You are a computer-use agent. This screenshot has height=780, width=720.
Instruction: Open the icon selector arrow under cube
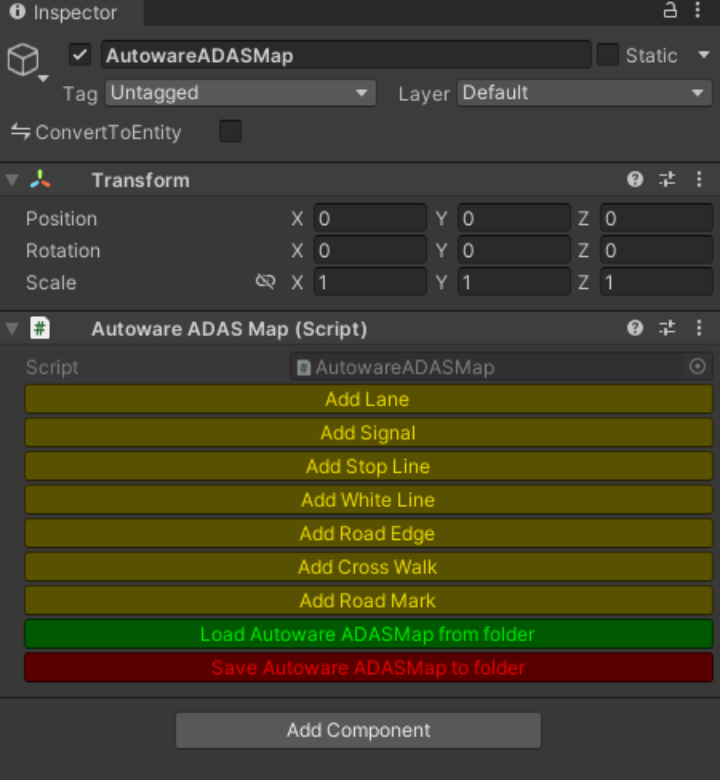point(43,78)
